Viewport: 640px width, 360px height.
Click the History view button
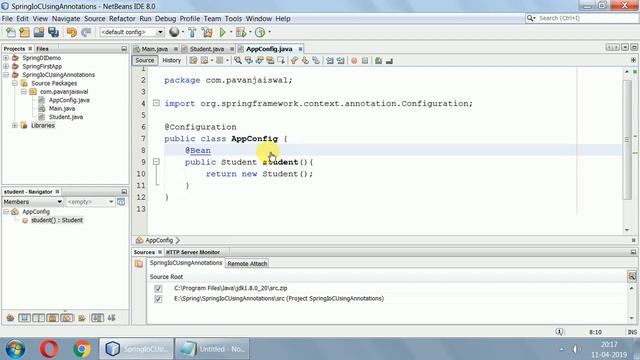(171, 60)
